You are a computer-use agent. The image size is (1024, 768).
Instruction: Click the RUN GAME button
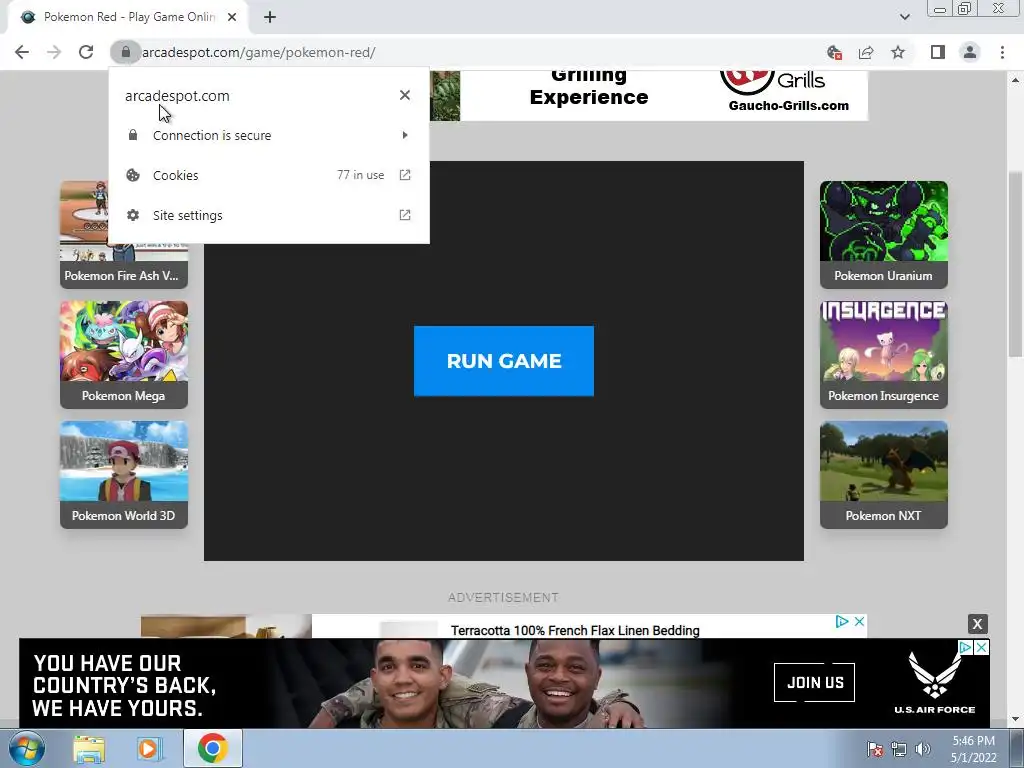[504, 360]
